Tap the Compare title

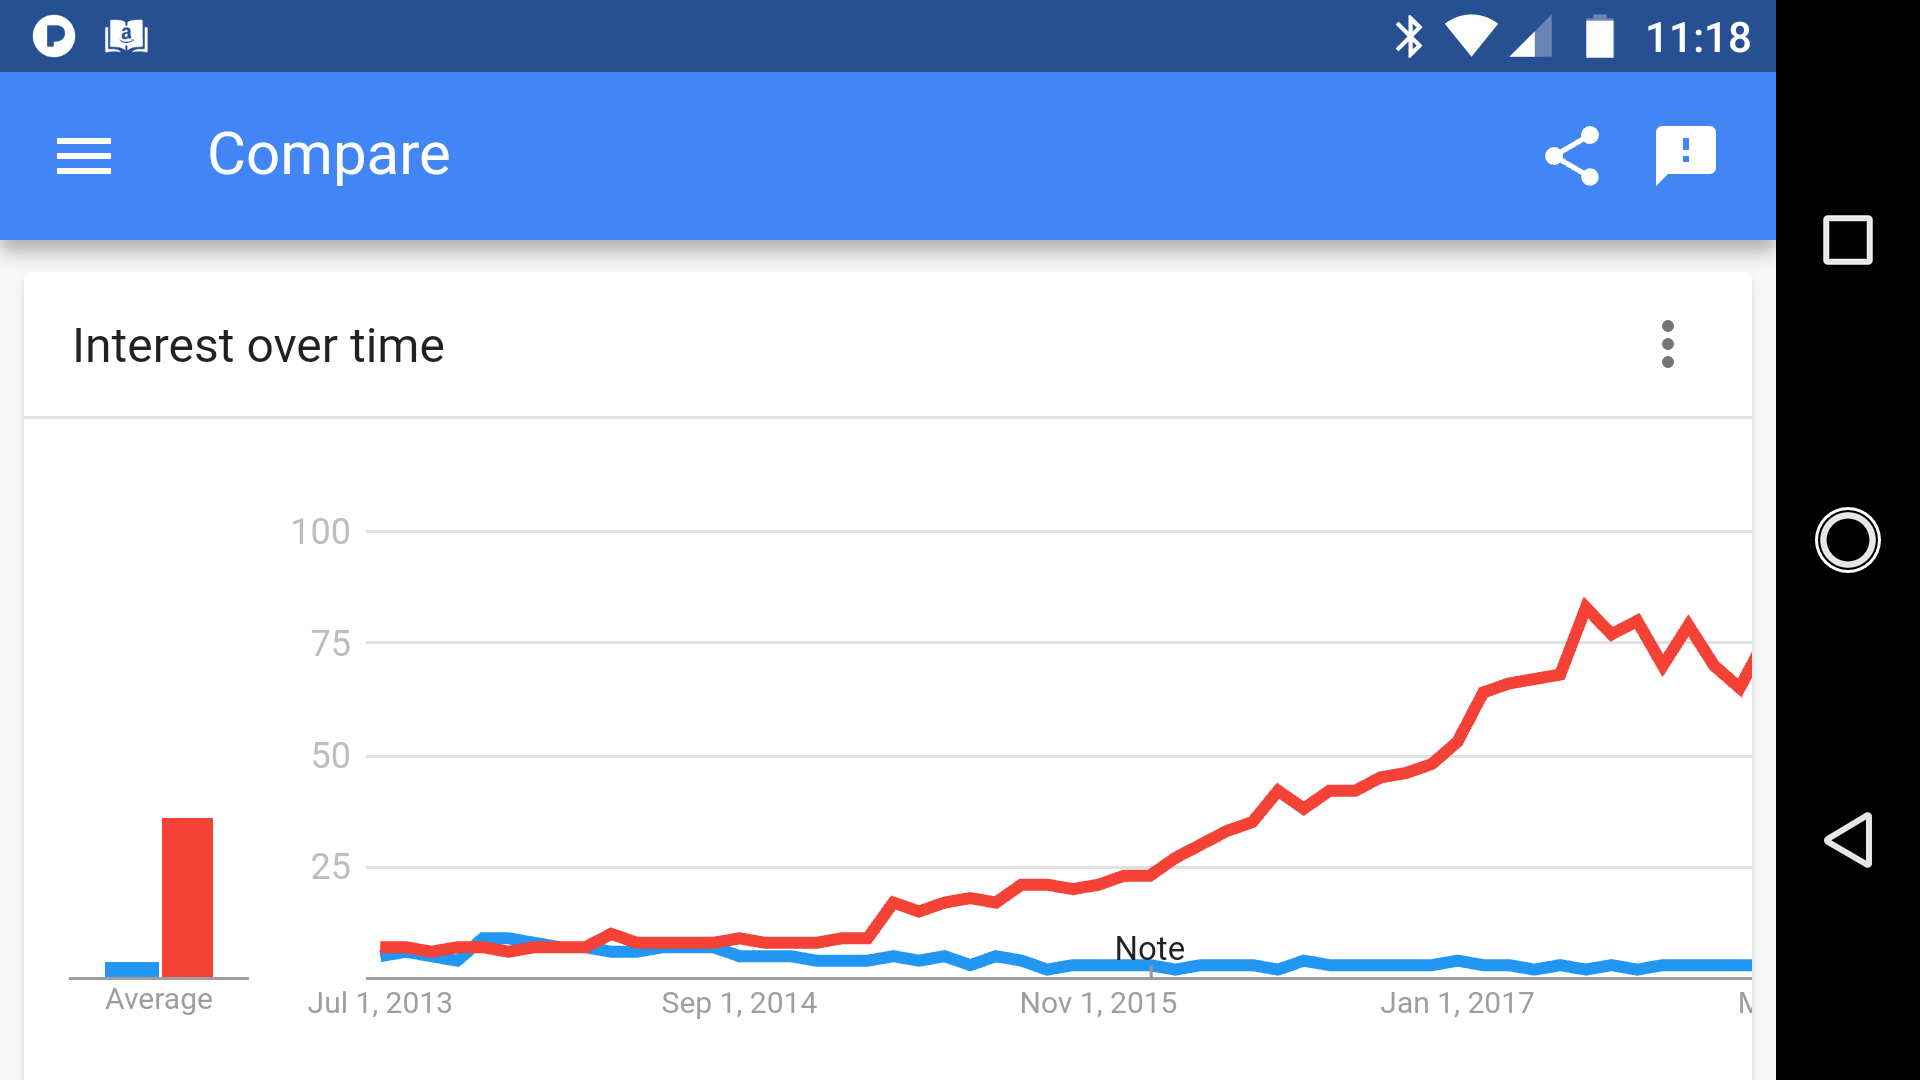click(329, 155)
